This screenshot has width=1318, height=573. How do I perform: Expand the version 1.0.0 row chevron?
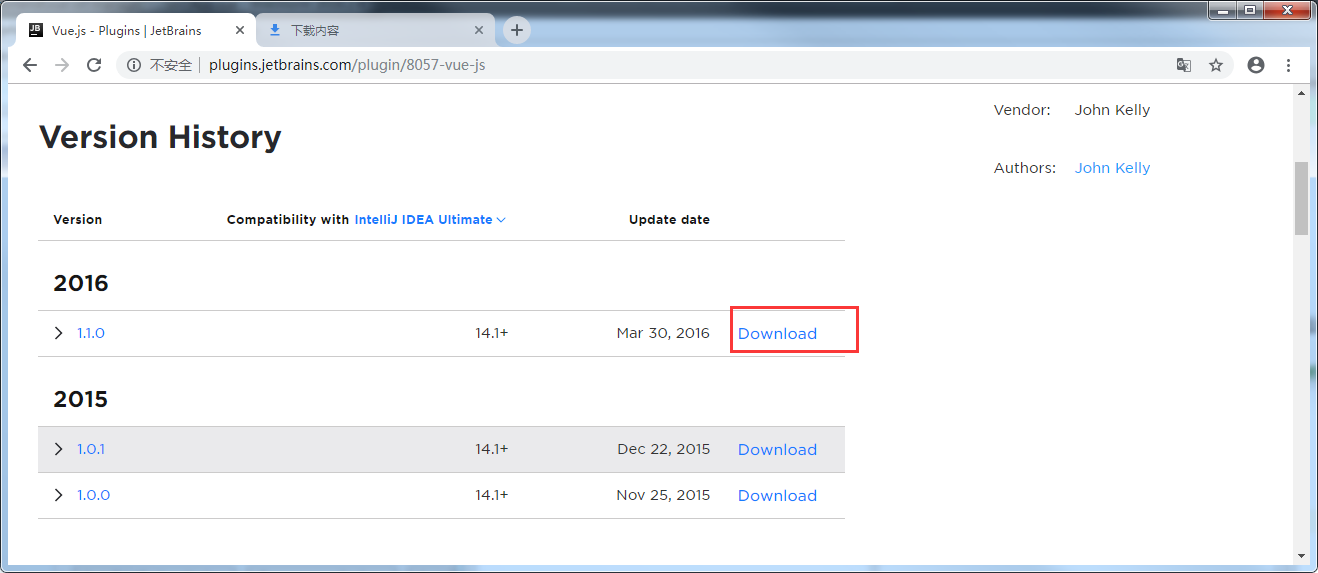coord(58,495)
